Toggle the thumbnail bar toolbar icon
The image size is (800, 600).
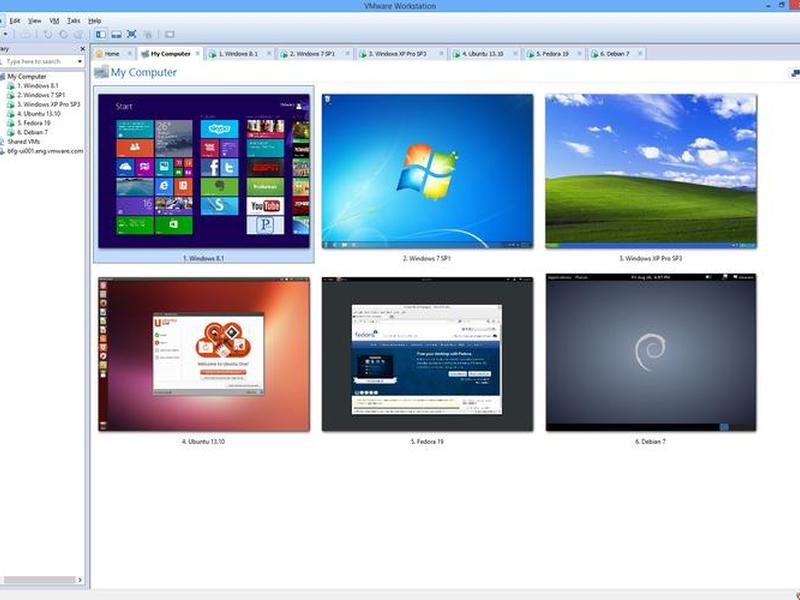(x=116, y=35)
